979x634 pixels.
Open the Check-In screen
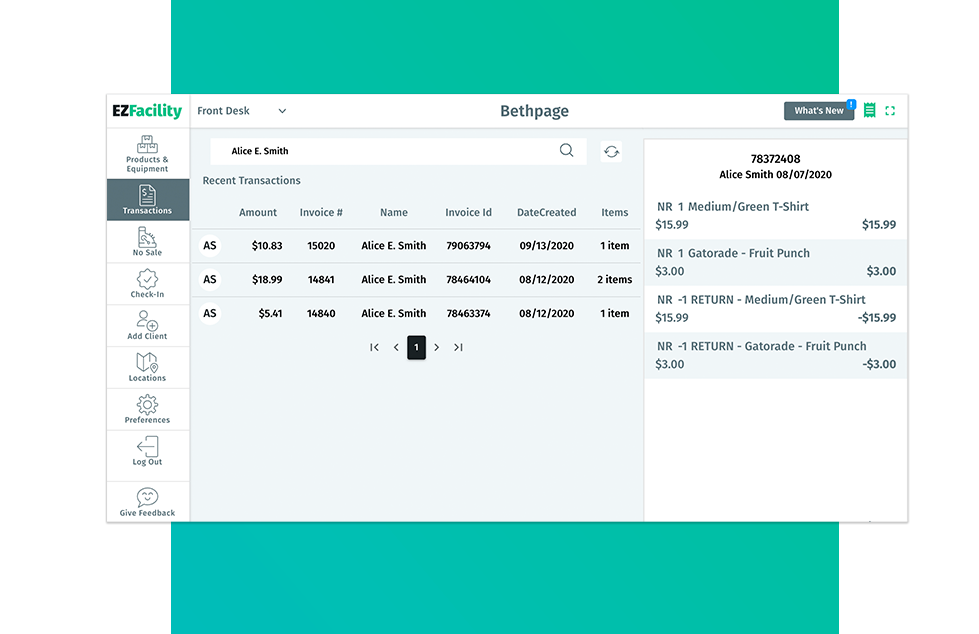[x=147, y=283]
